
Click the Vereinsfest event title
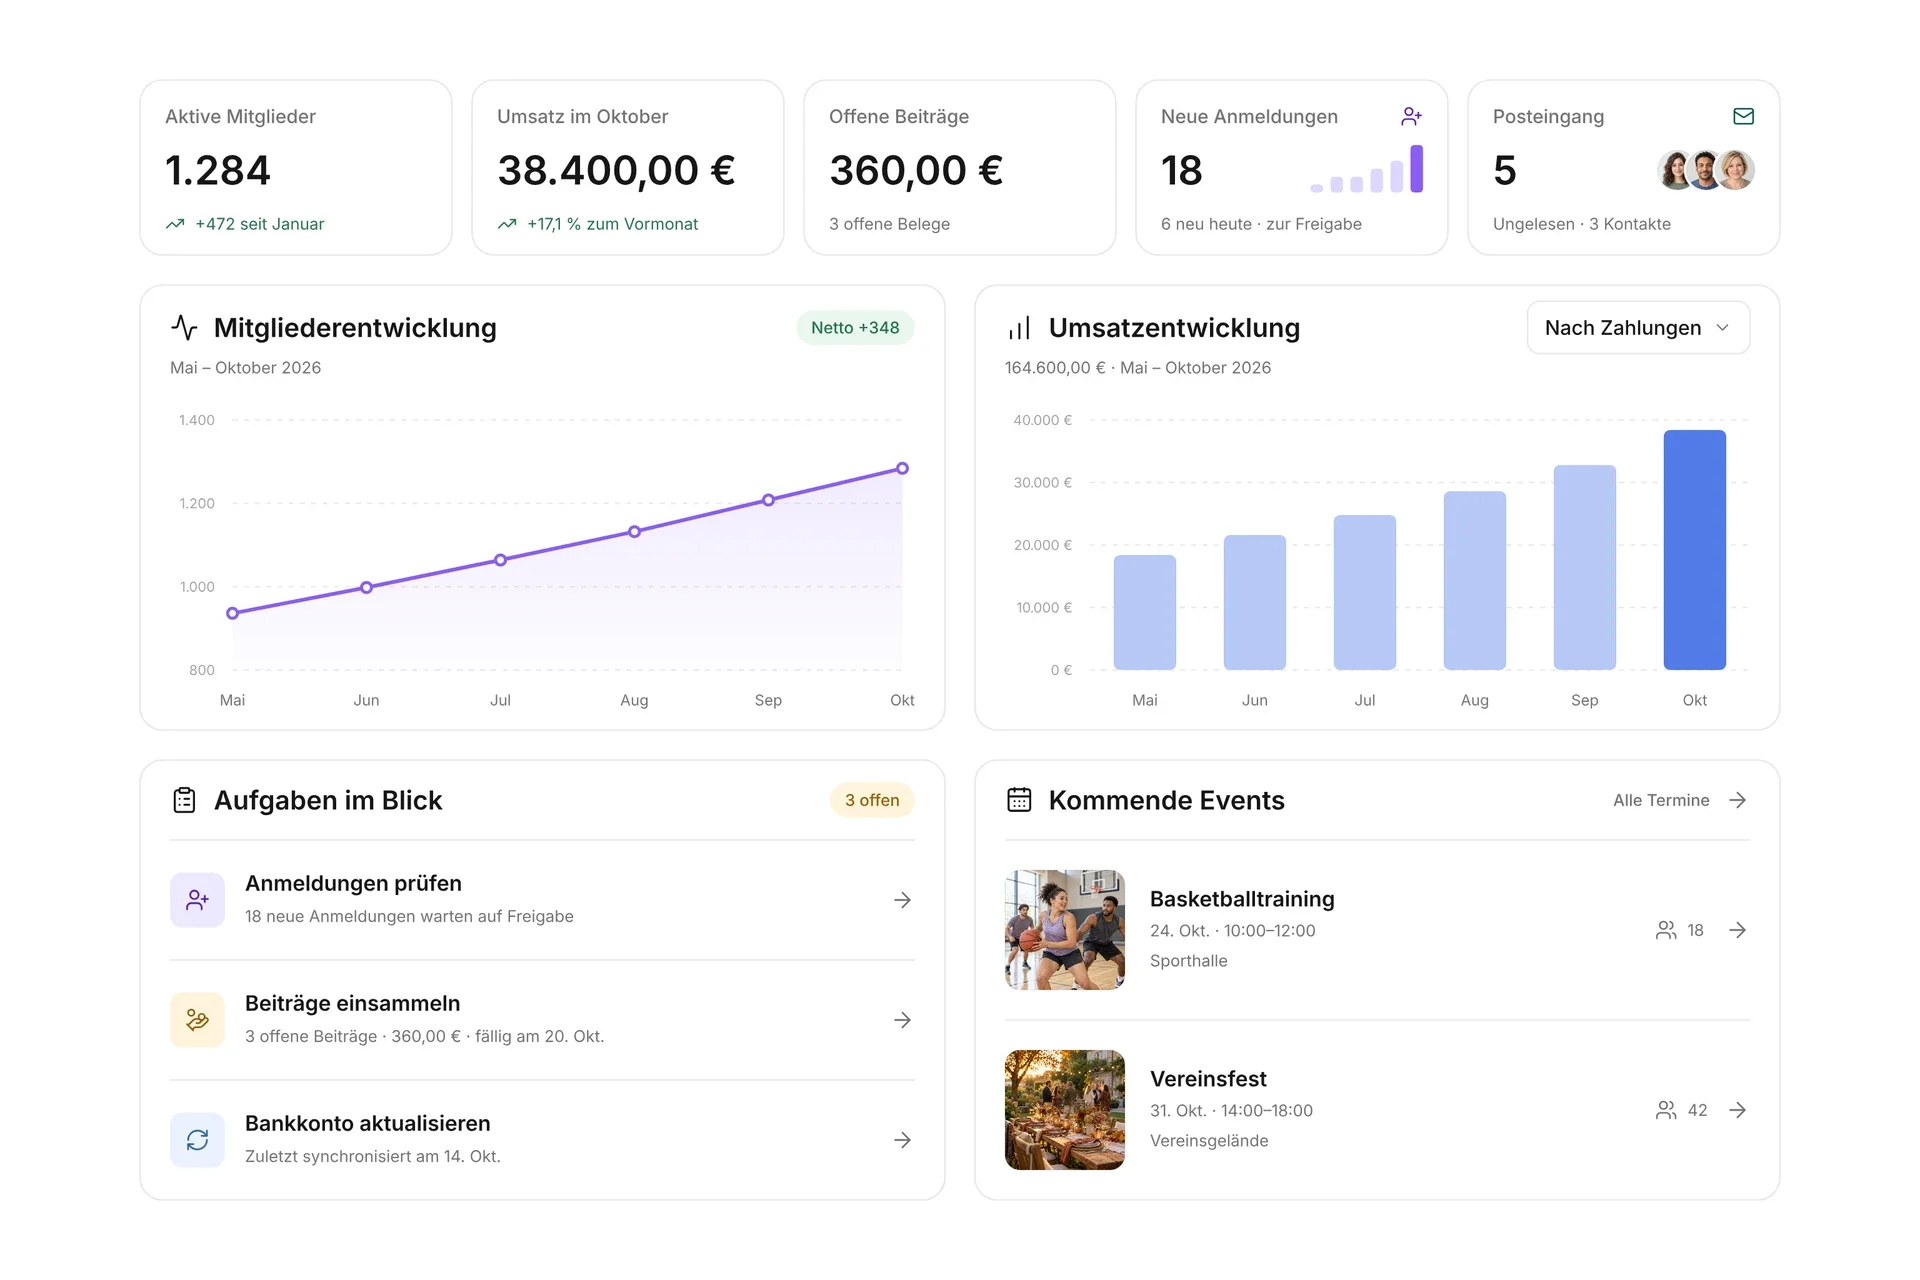pos(1208,1079)
